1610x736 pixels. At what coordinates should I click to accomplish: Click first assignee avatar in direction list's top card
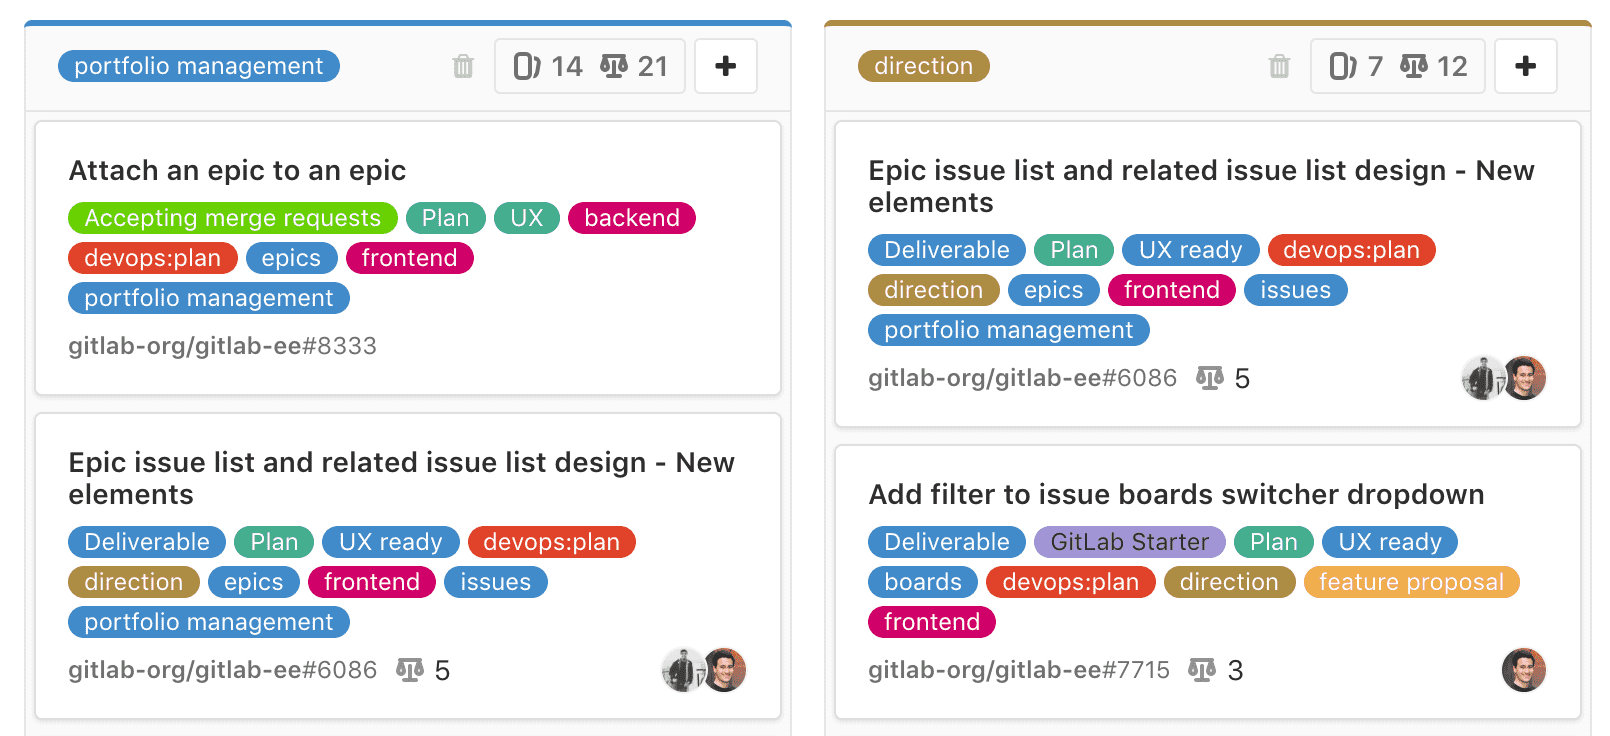click(1483, 378)
